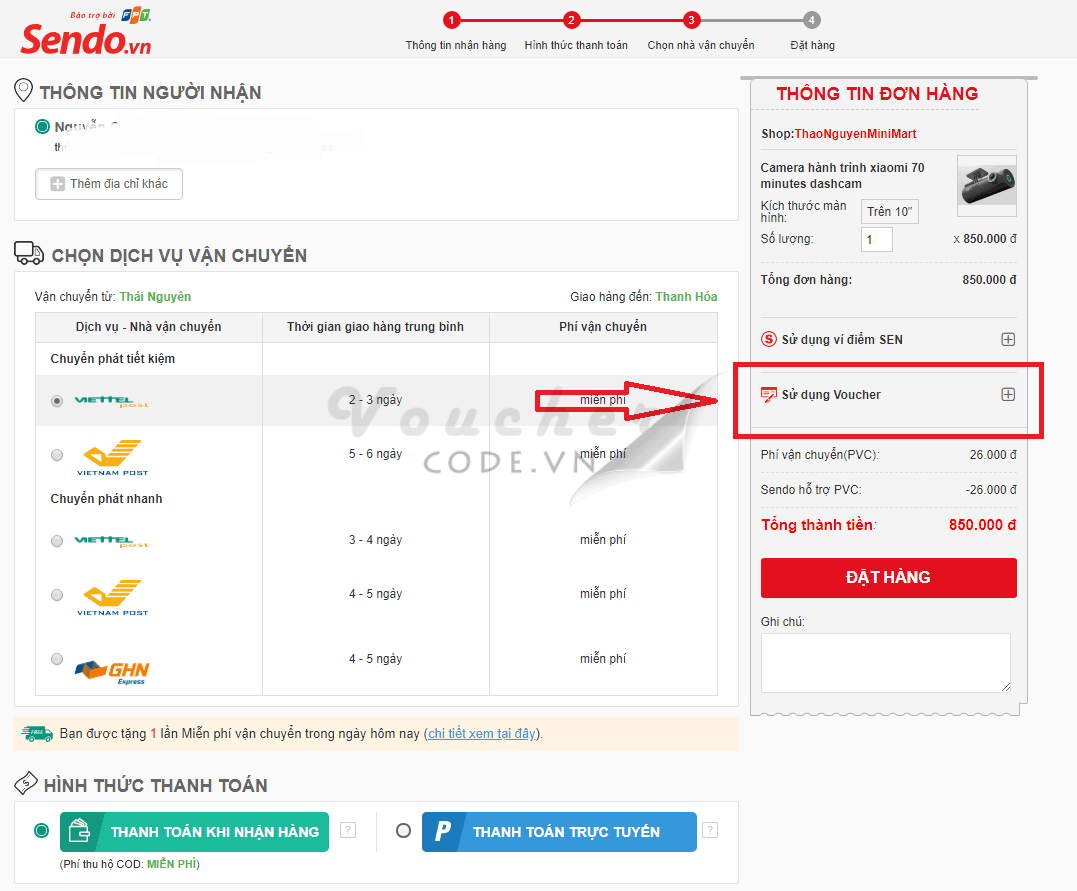This screenshot has width=1077, height=891.
Task: Select Vietnam Post economy shipping radio button
Action: pos(57,455)
